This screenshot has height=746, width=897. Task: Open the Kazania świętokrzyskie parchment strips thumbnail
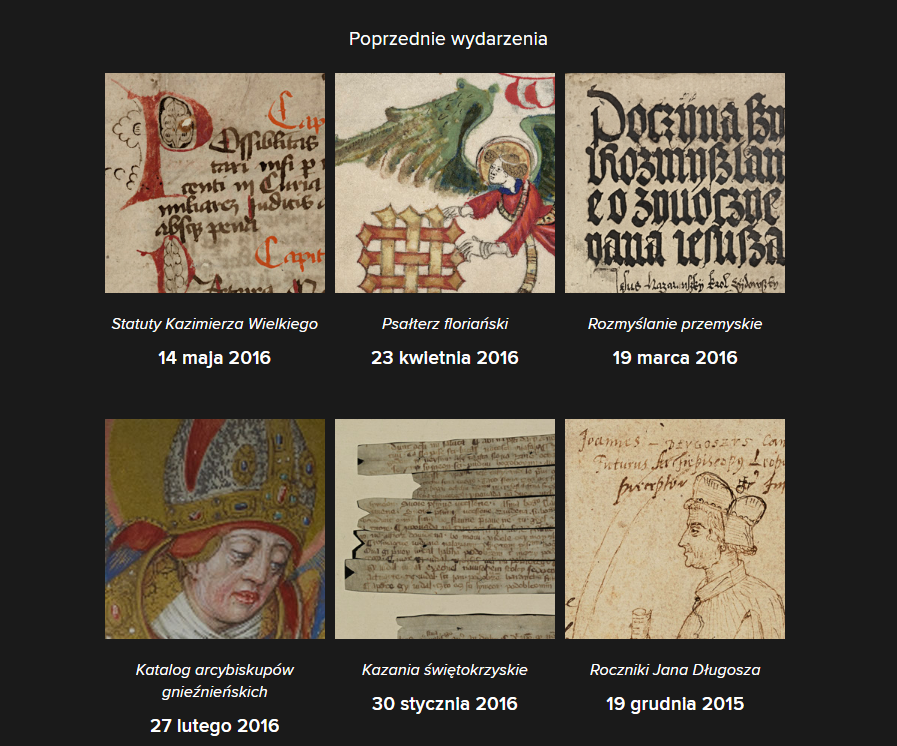tap(444, 529)
